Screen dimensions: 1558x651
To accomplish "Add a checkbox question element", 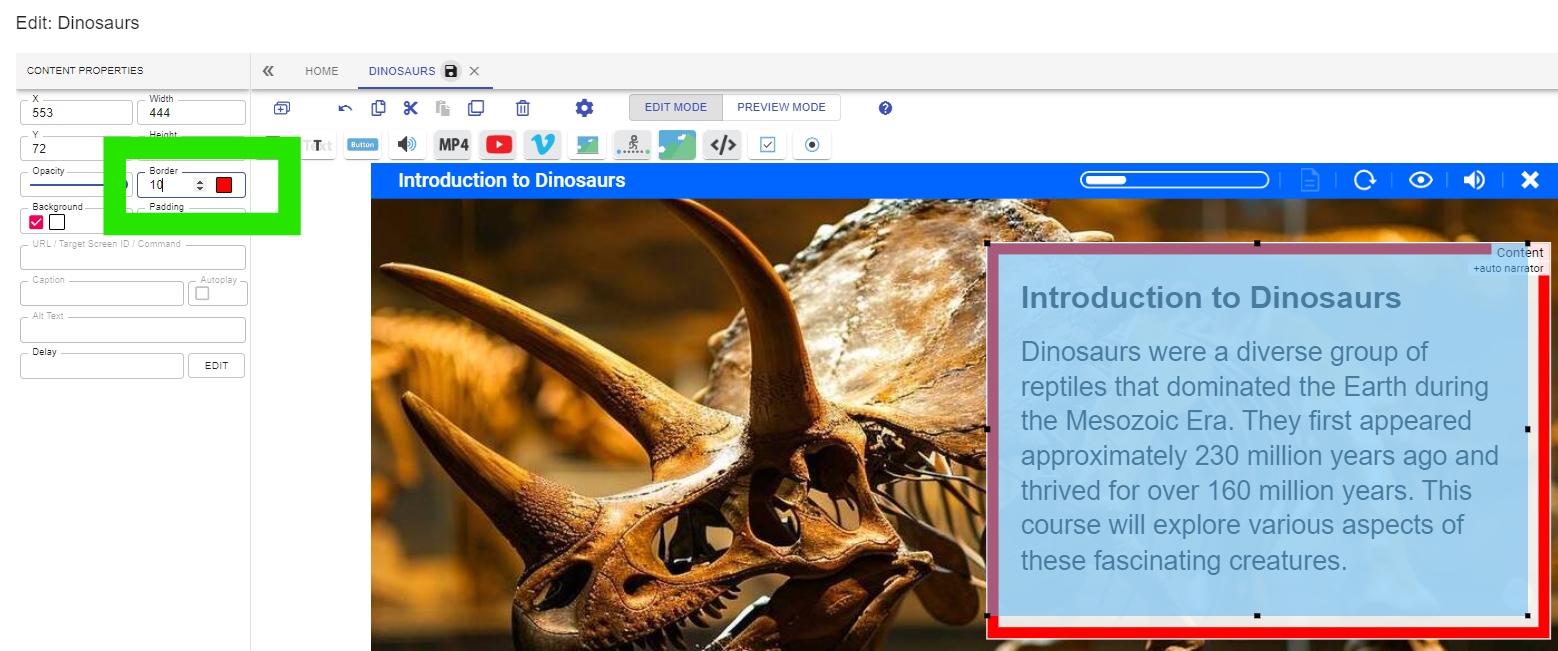I will coord(767,145).
